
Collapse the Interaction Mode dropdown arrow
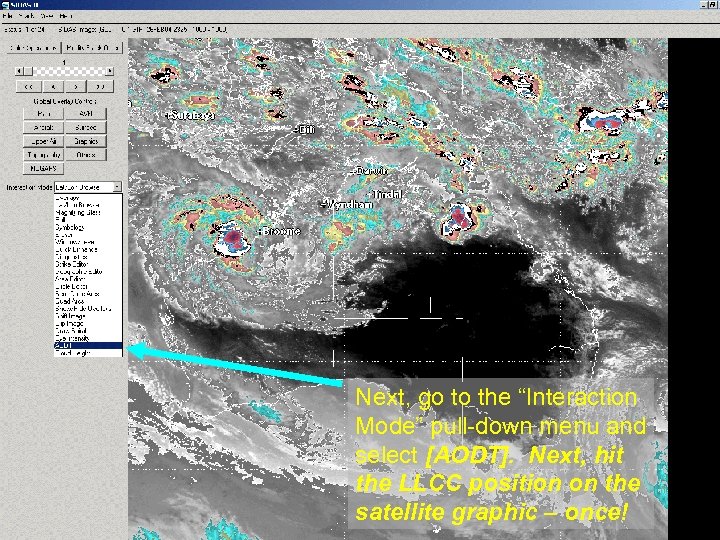tap(118, 187)
